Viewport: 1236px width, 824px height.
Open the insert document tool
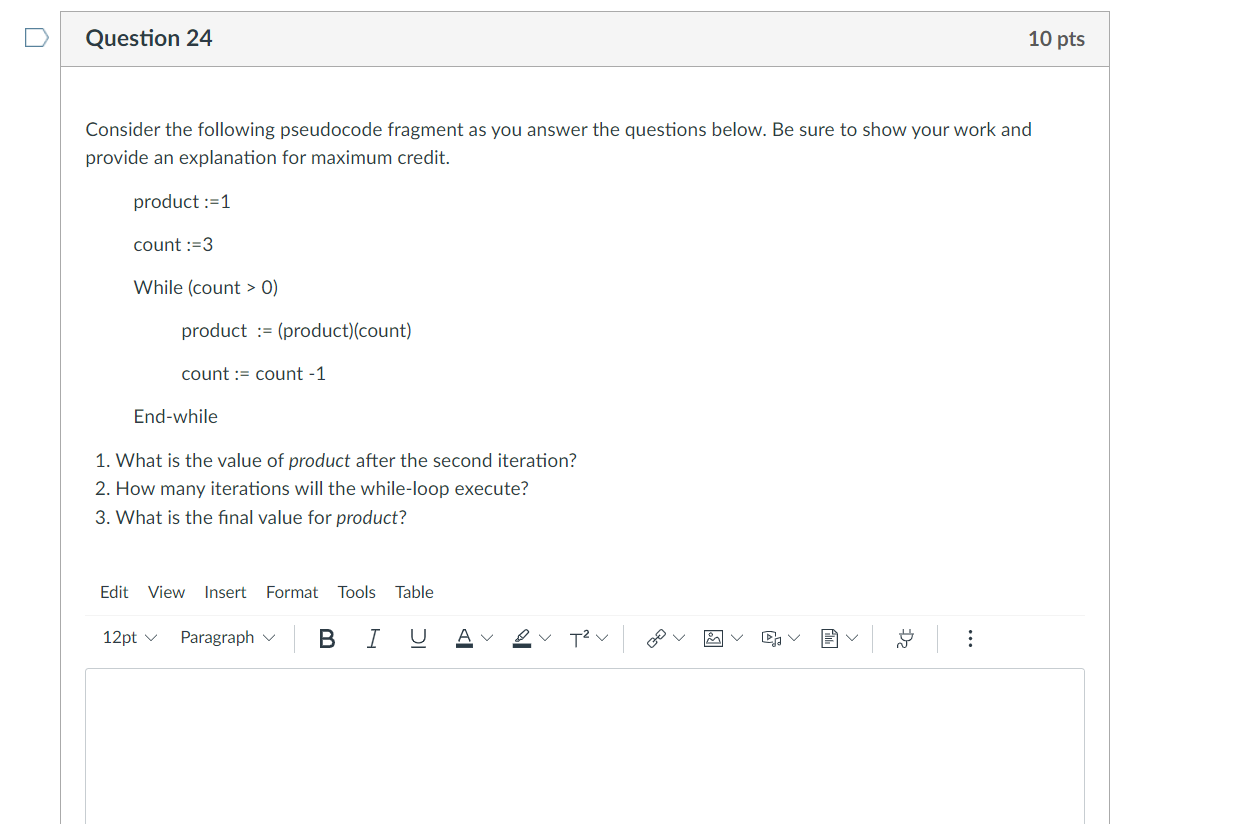click(831, 638)
